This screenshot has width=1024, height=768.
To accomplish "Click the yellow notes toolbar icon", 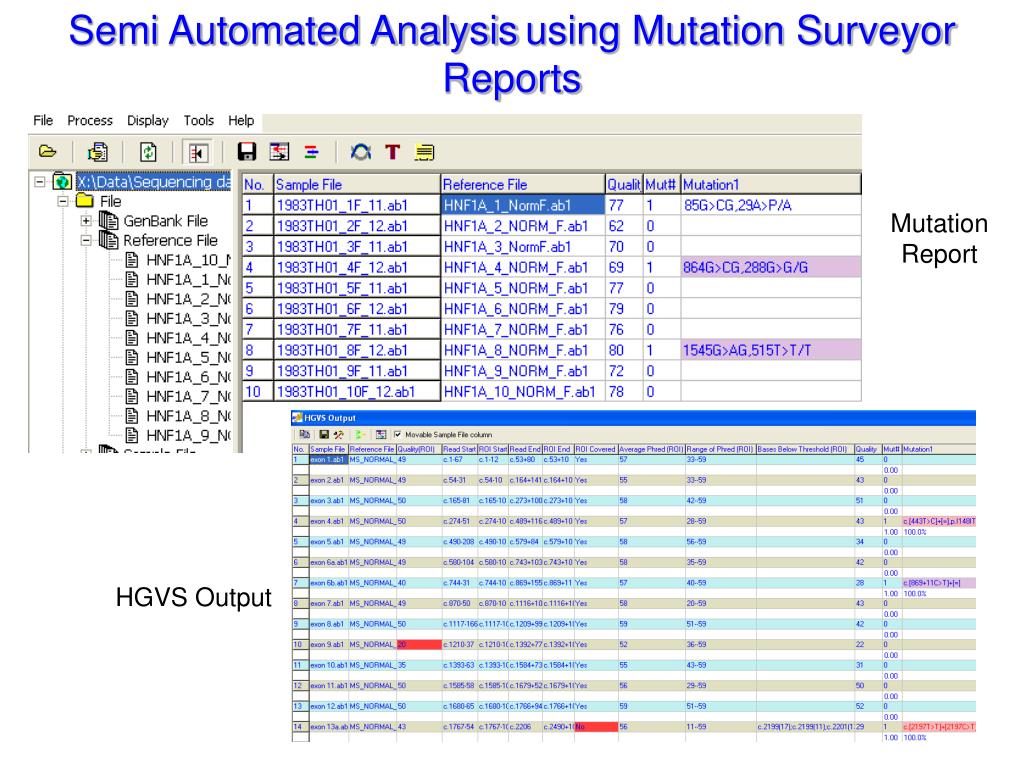I will coord(424,153).
